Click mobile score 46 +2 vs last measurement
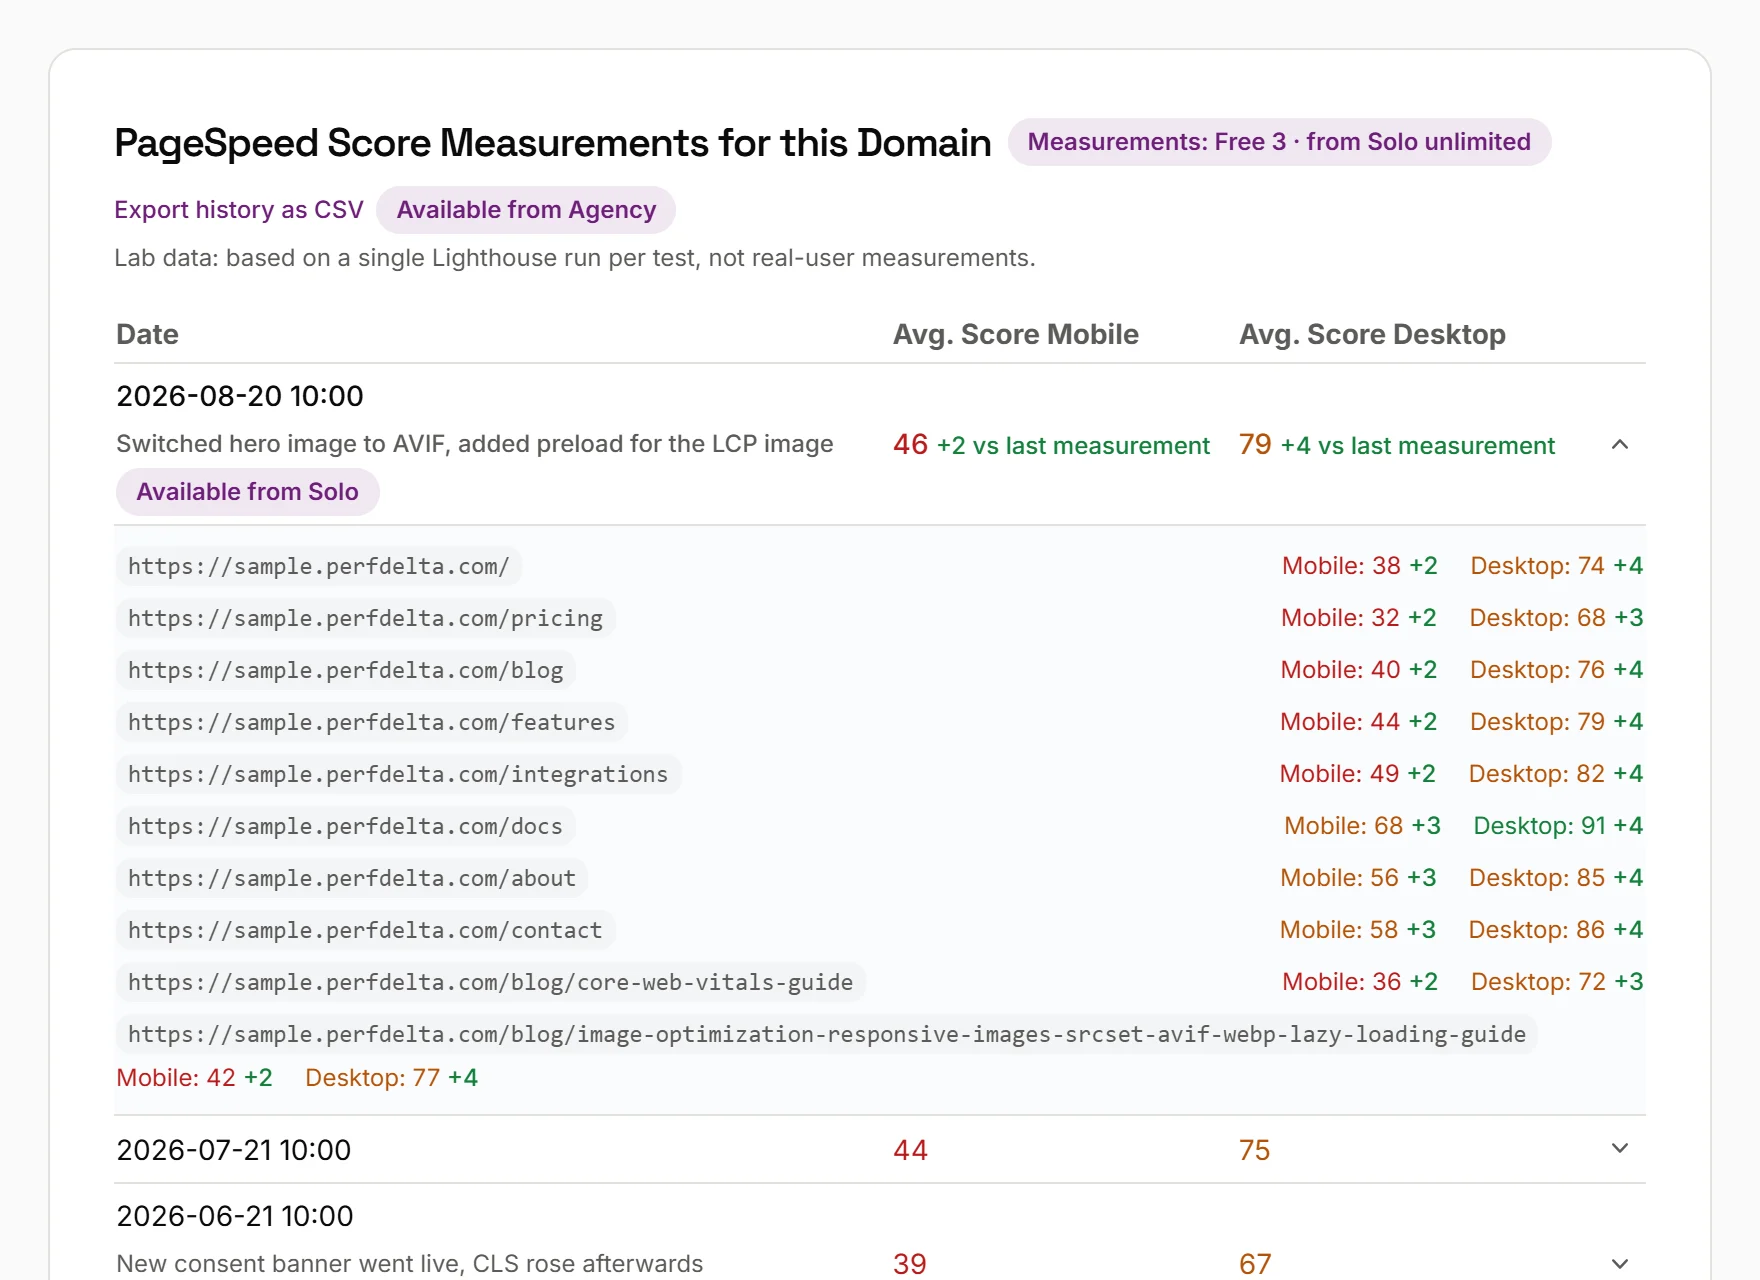Screen dimensions: 1760x1280 click(x=1051, y=445)
